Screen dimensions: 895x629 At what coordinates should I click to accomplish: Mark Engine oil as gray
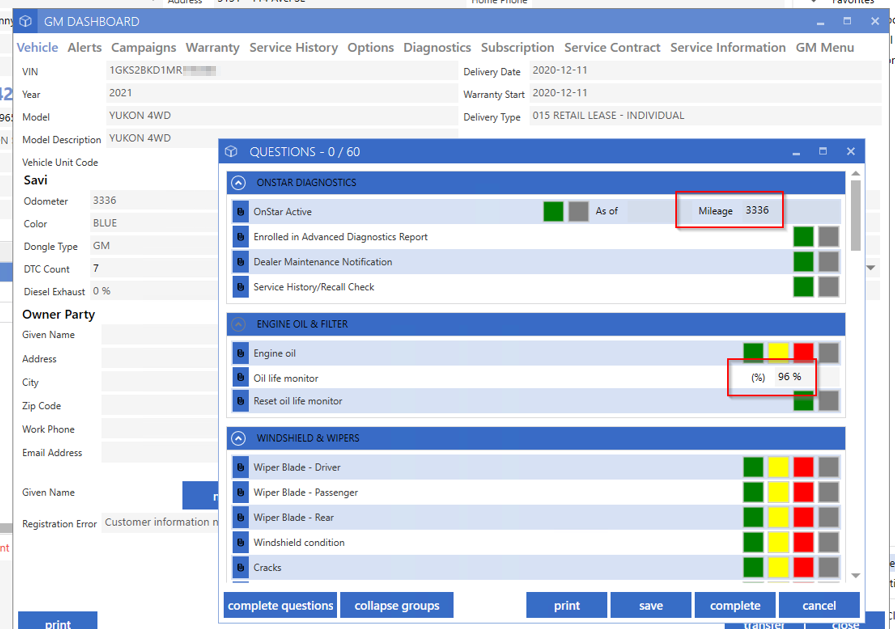click(828, 353)
